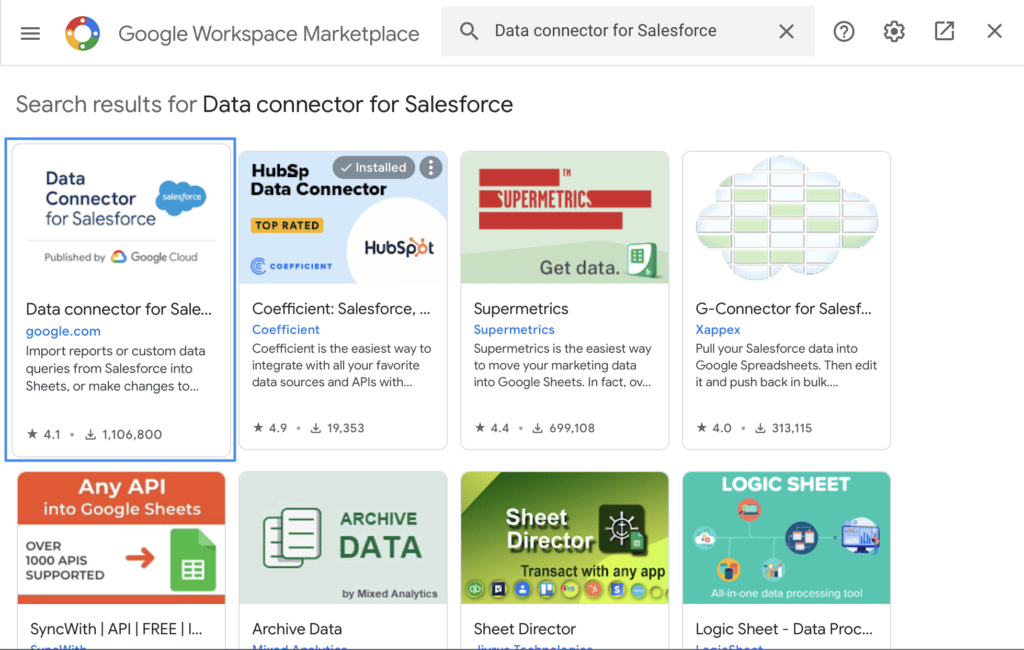Click the 19,353 download count

pyautogui.click(x=337, y=428)
